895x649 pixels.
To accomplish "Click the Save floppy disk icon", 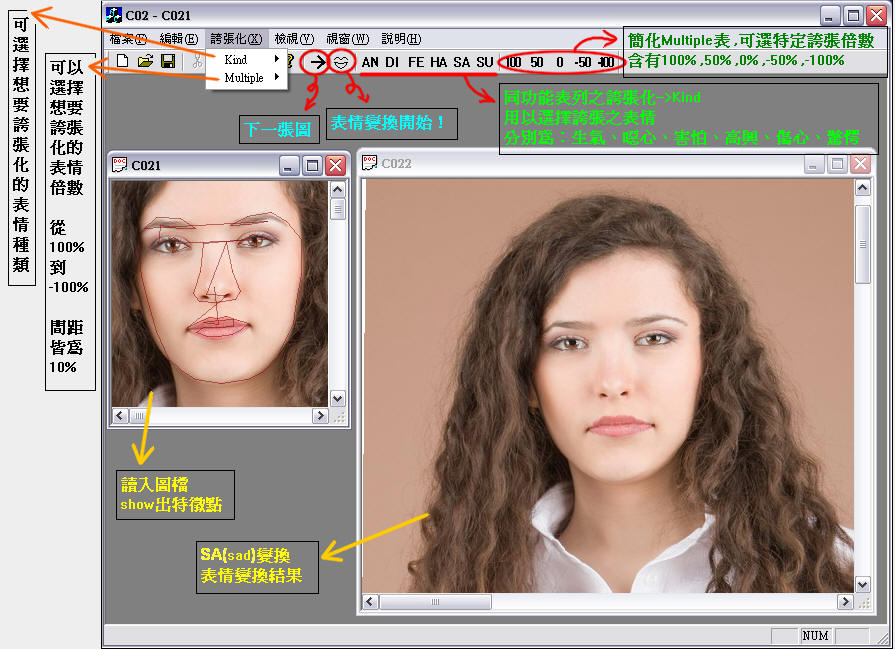I will [x=168, y=62].
